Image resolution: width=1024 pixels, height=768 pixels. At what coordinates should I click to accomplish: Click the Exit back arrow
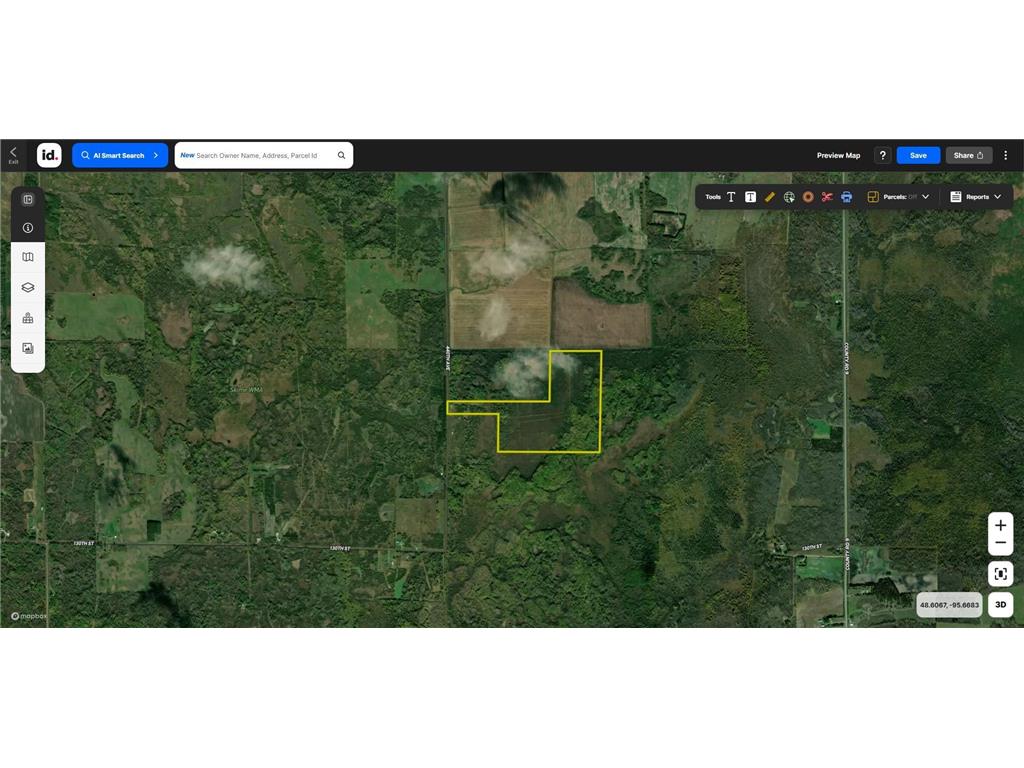pyautogui.click(x=13, y=155)
